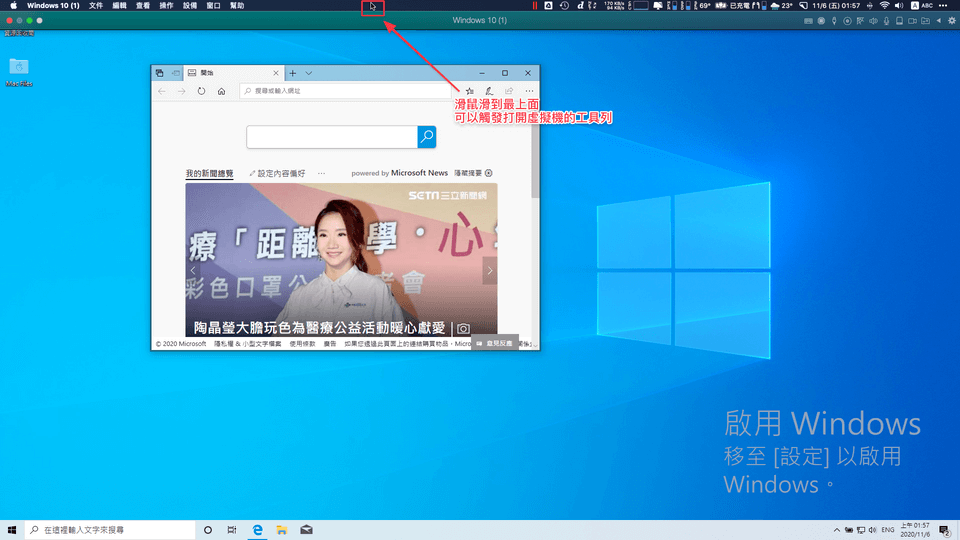Open Time Machine clock icon in menu bar
The height and width of the screenshot is (540, 960).
[564, 6]
